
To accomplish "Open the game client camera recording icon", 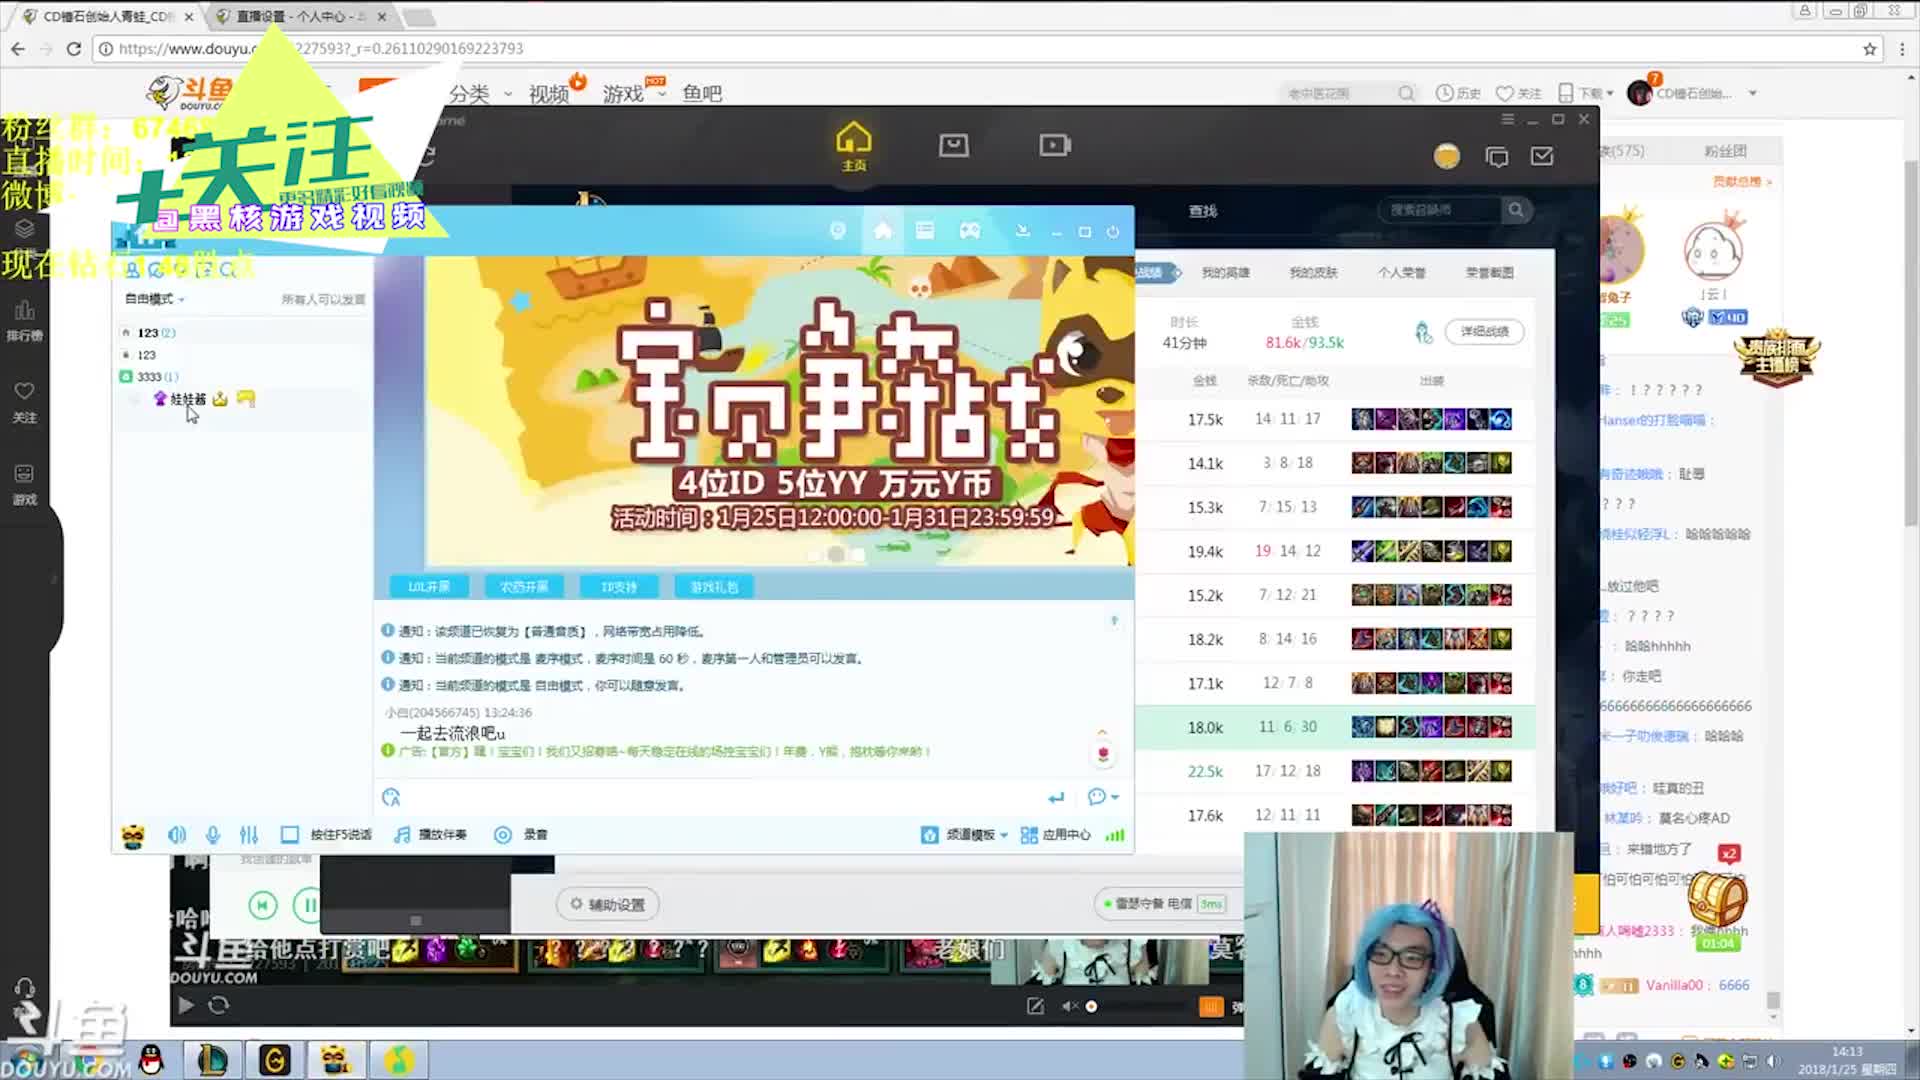I will pyautogui.click(x=1055, y=146).
